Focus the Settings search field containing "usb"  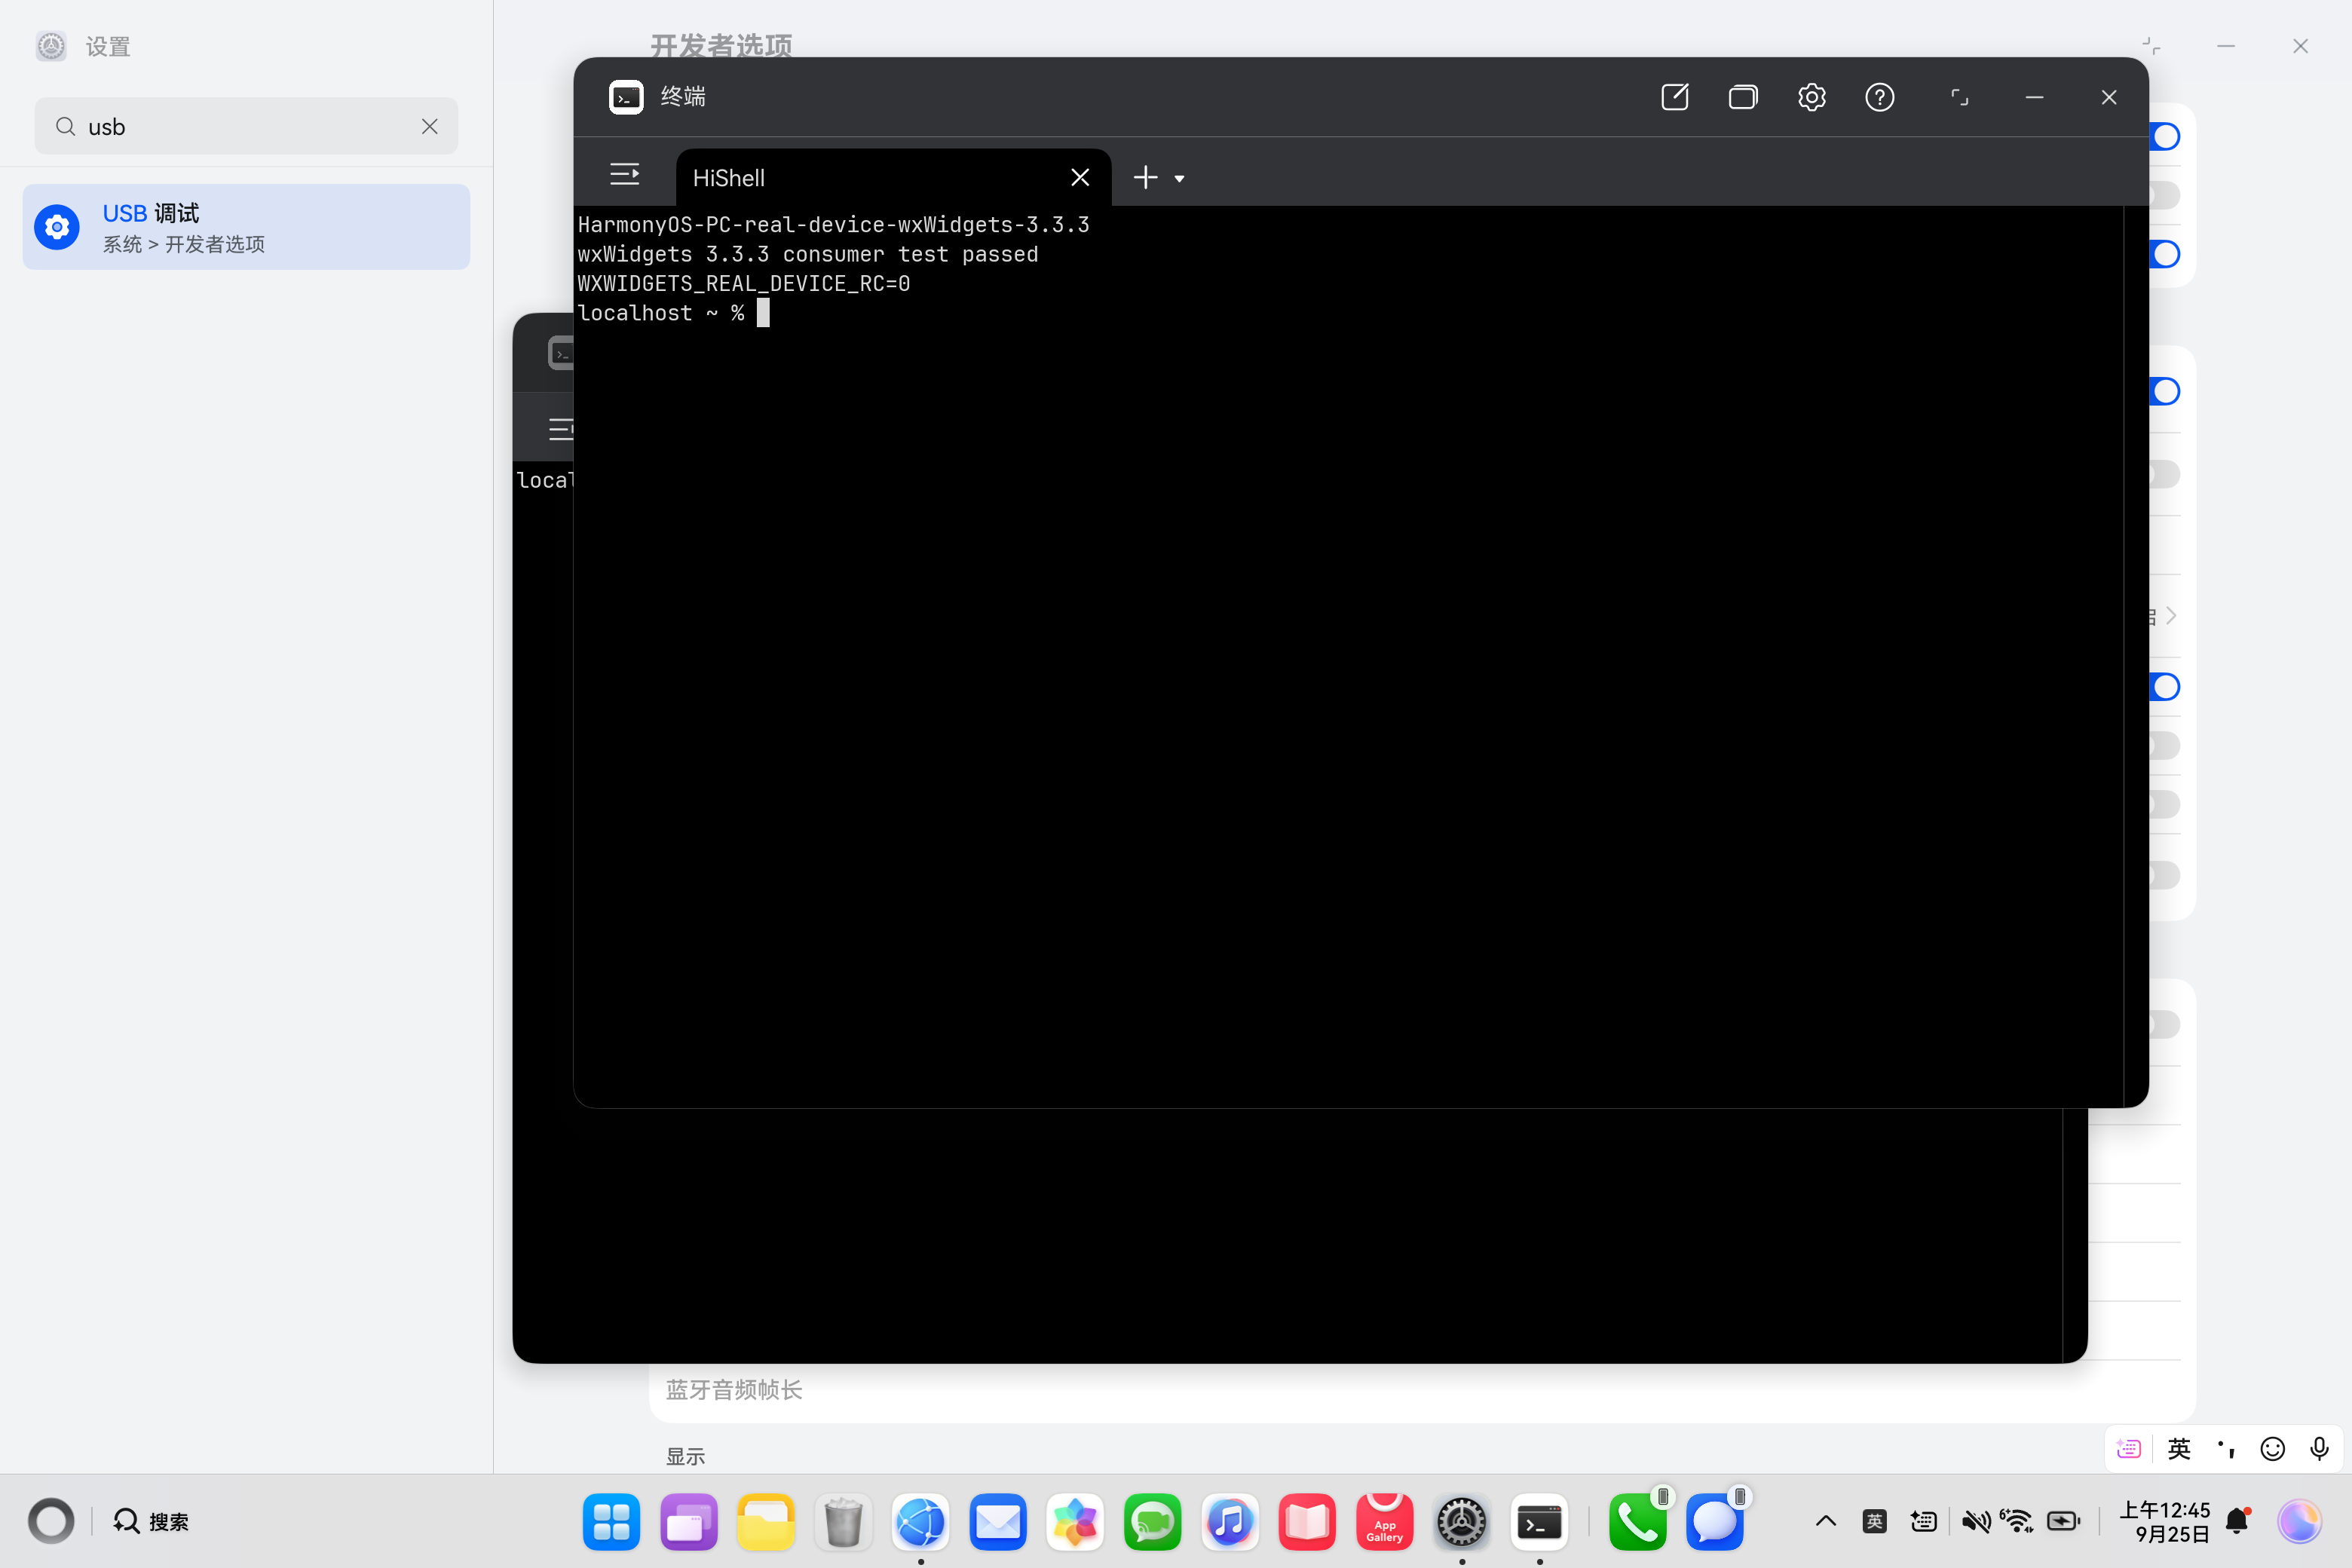(246, 126)
